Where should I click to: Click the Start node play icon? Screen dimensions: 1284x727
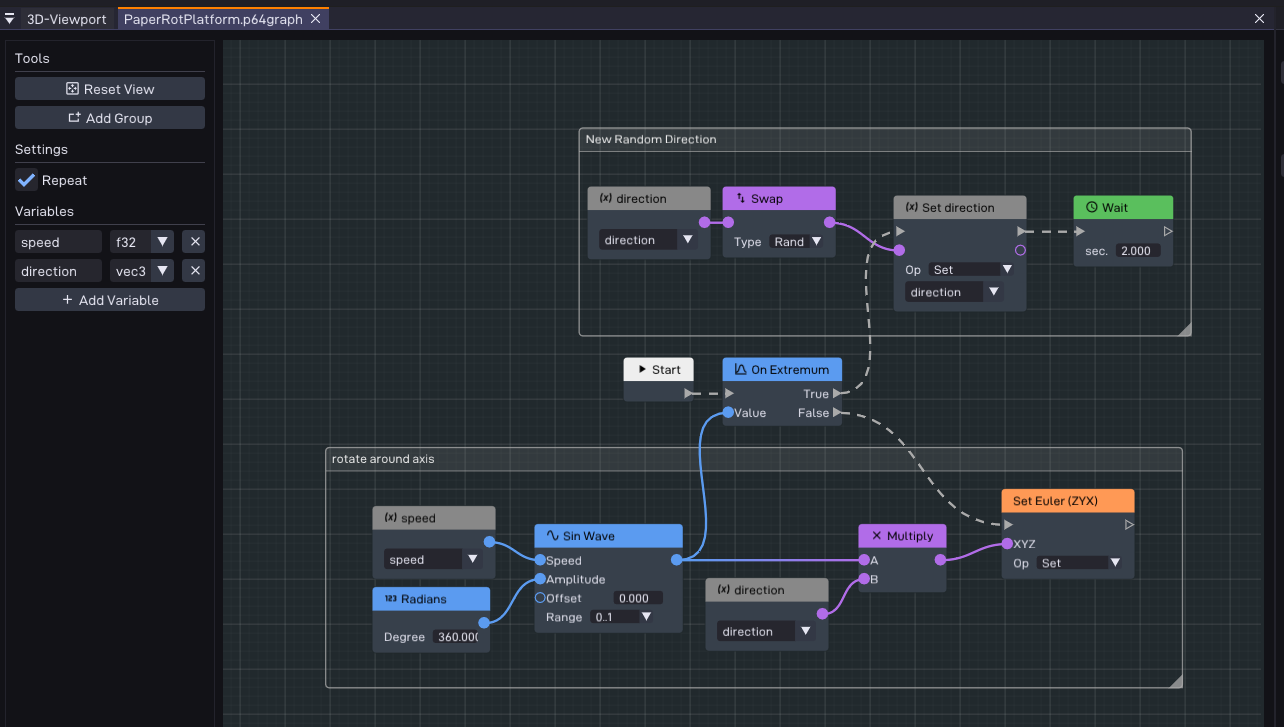(642, 369)
